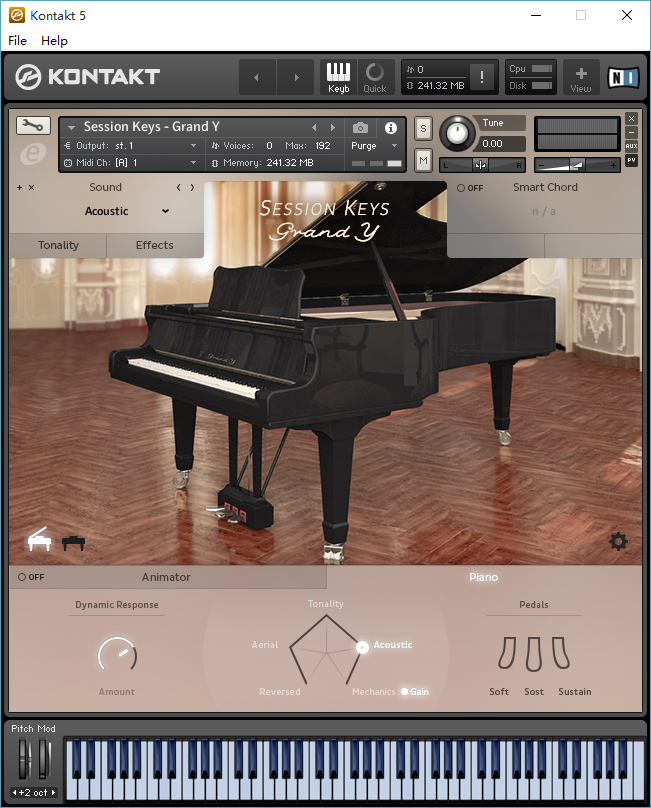Go to previous browser item arrow in header
Viewport: 651px width, 808px height.
click(256, 77)
